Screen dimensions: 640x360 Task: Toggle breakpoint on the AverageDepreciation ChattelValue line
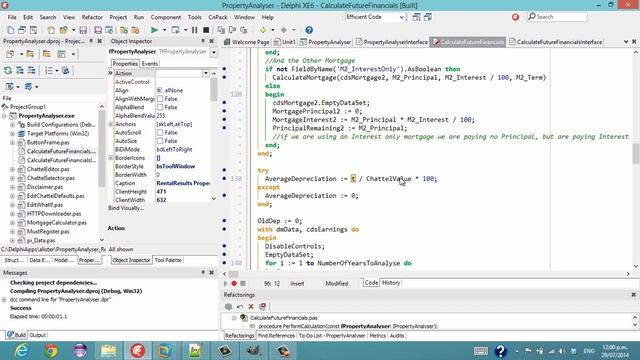224,178
